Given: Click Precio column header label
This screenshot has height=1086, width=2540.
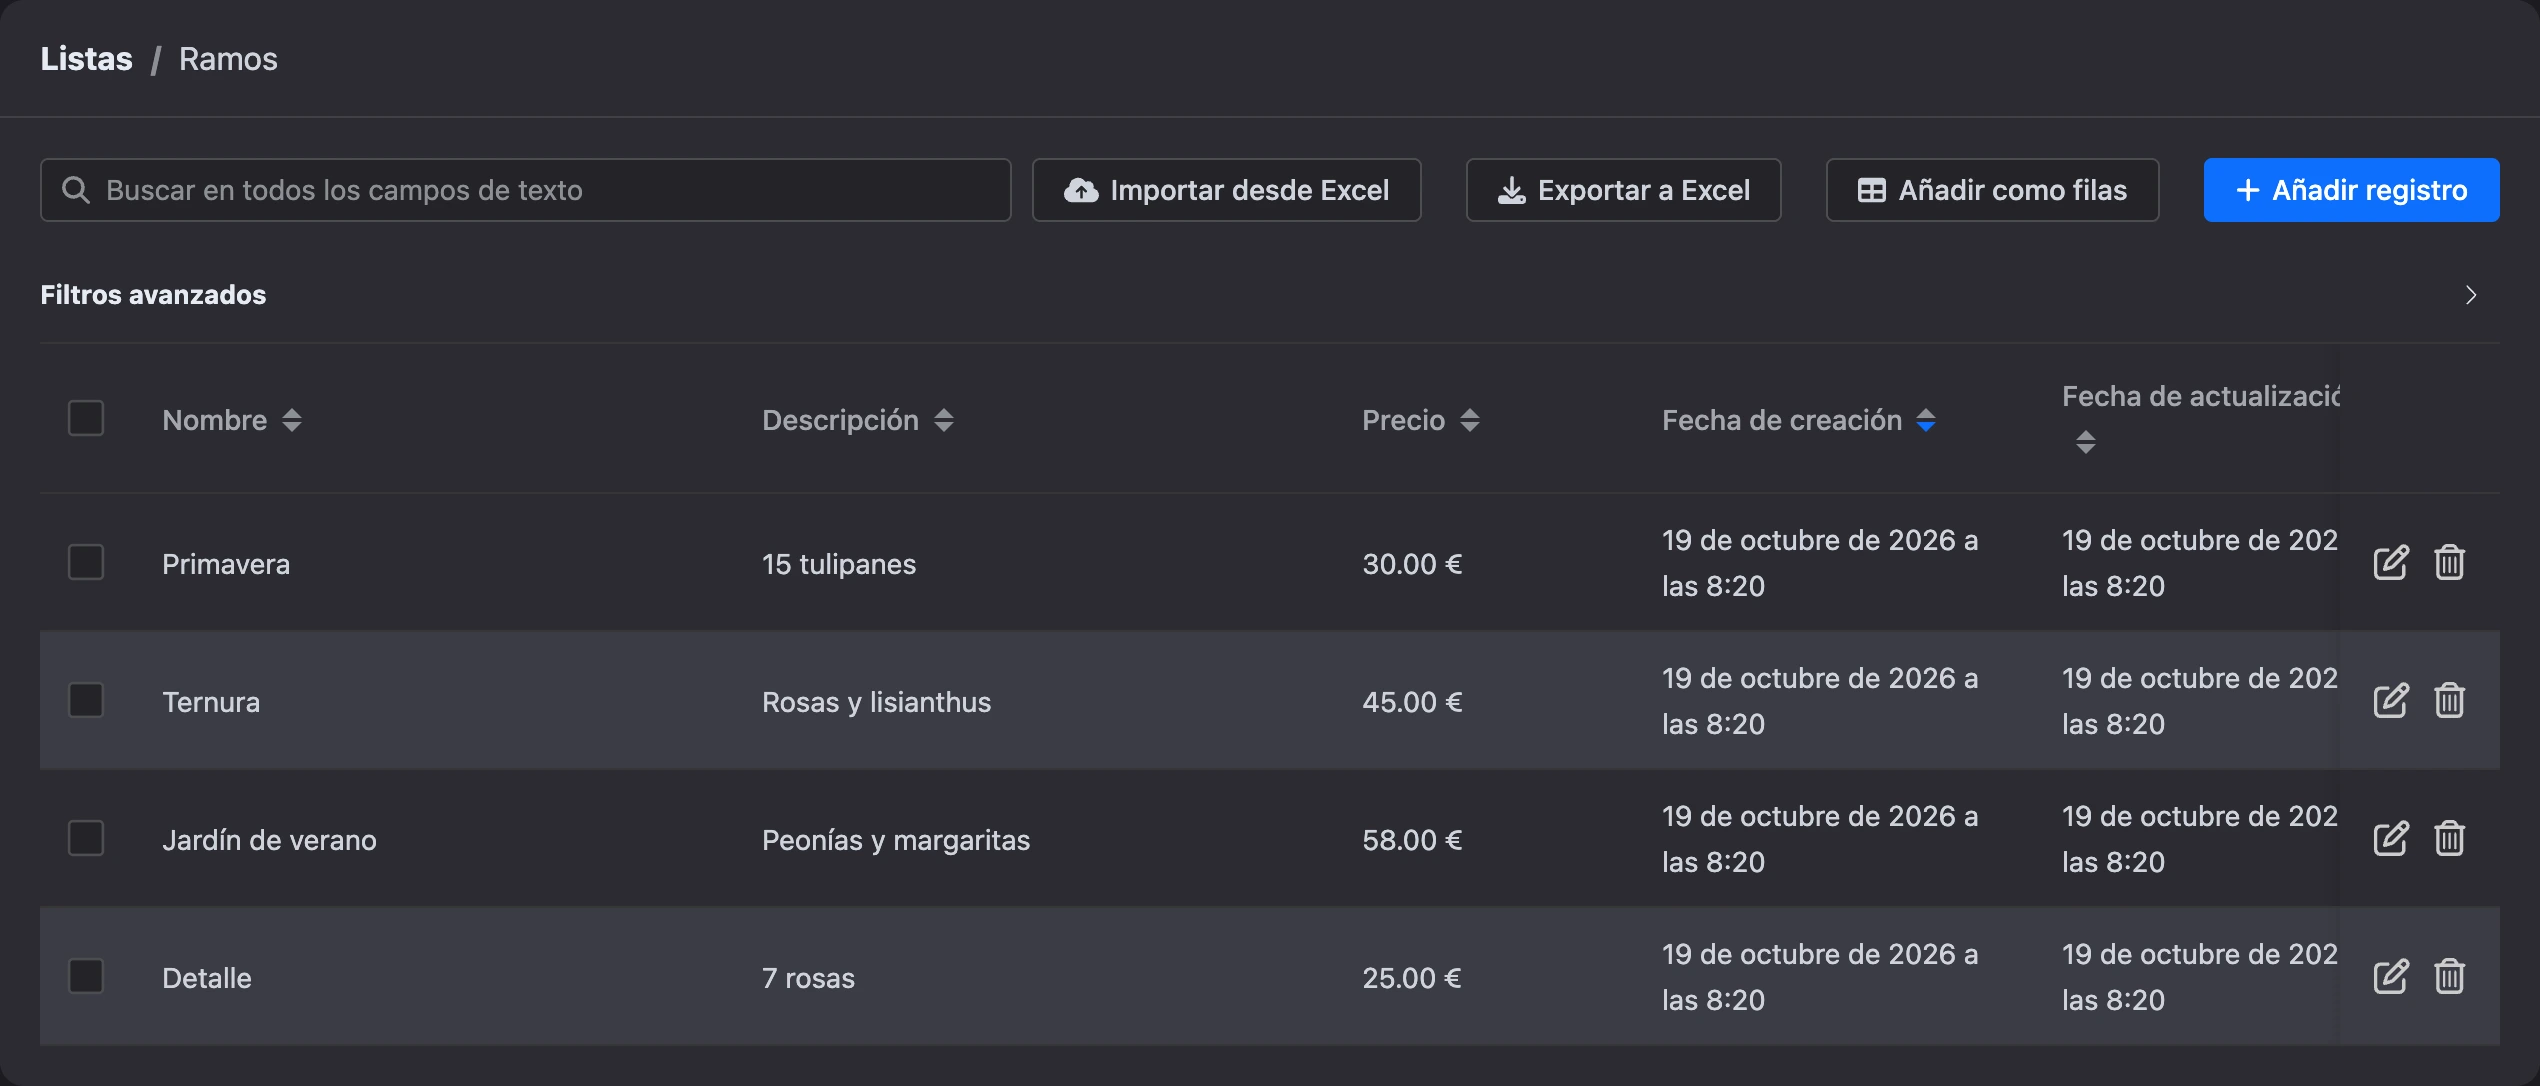Looking at the screenshot, I should [1403, 420].
